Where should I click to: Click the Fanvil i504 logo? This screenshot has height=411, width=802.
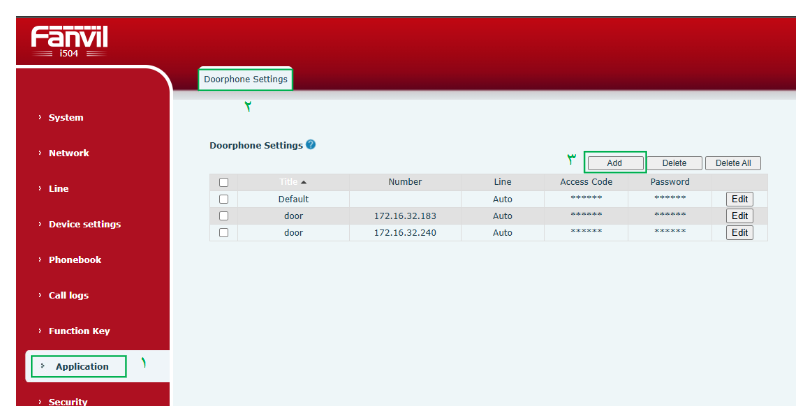point(69,41)
